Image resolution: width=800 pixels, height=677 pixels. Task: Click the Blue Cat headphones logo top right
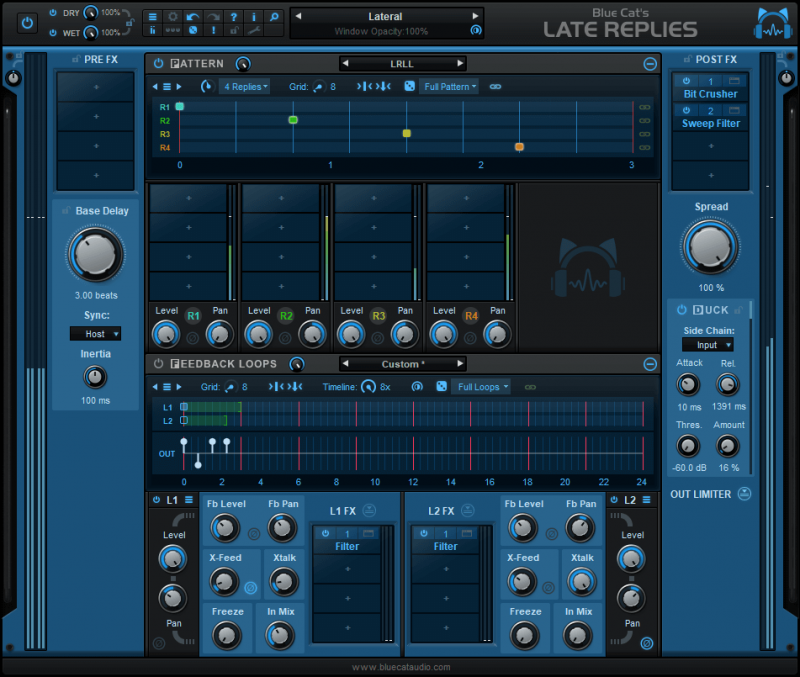(768, 24)
